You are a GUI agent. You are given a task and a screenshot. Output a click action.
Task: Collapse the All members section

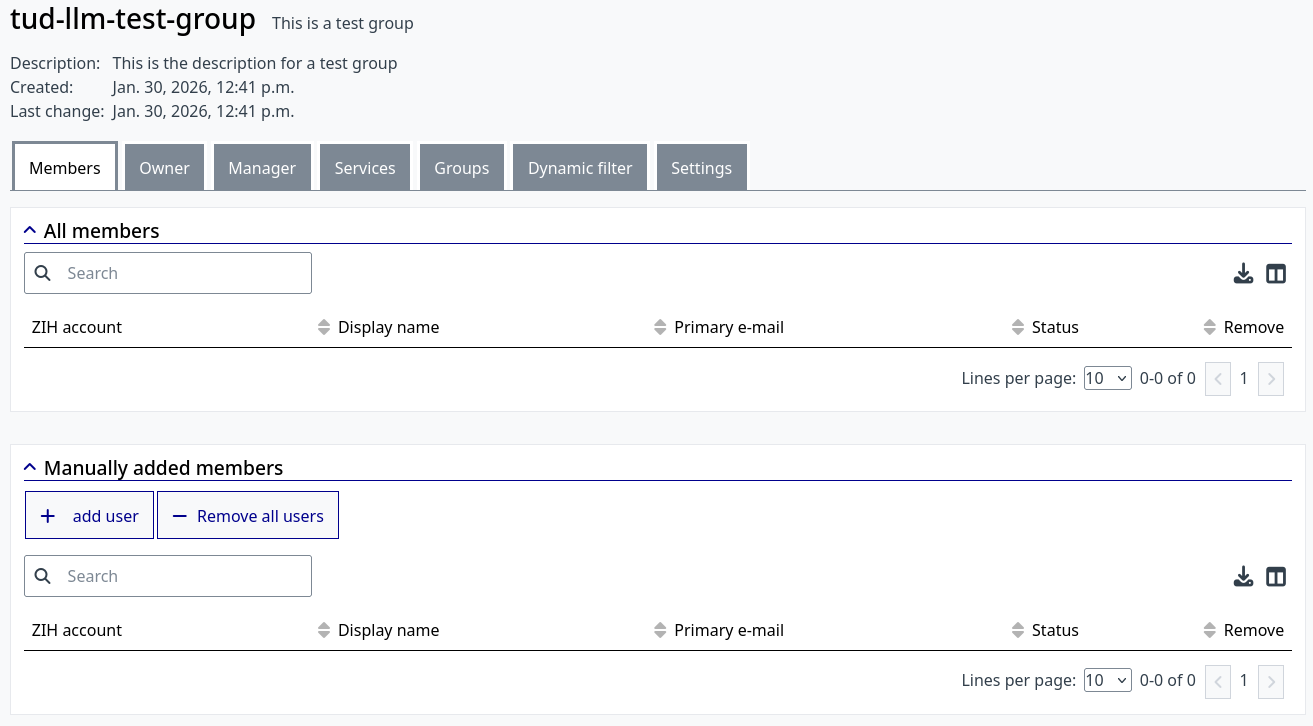pyautogui.click(x=30, y=230)
